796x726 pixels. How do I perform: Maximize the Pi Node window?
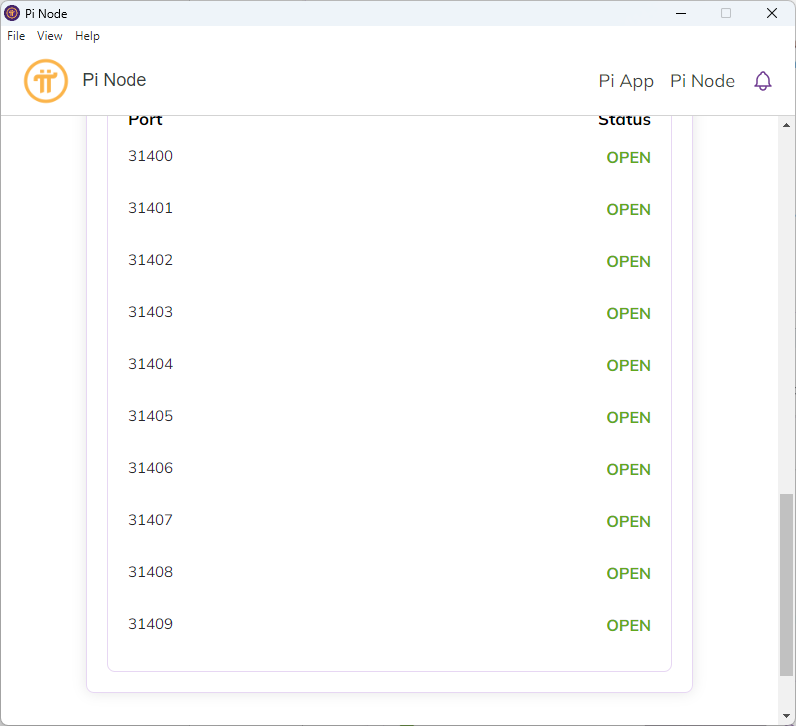[x=726, y=13]
